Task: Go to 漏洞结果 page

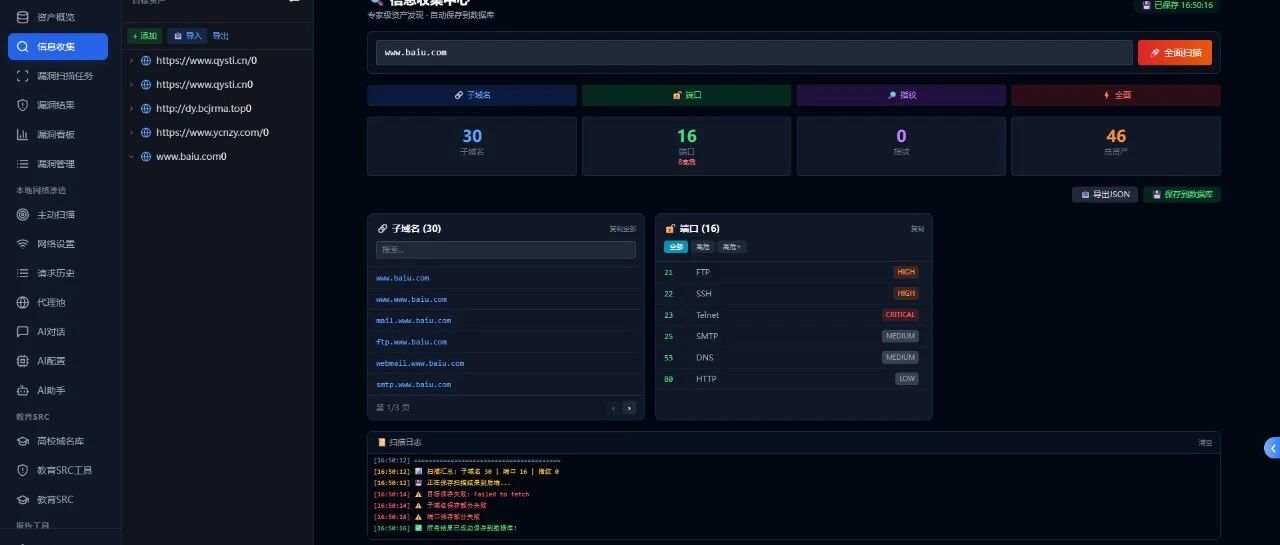Action: 60,105
